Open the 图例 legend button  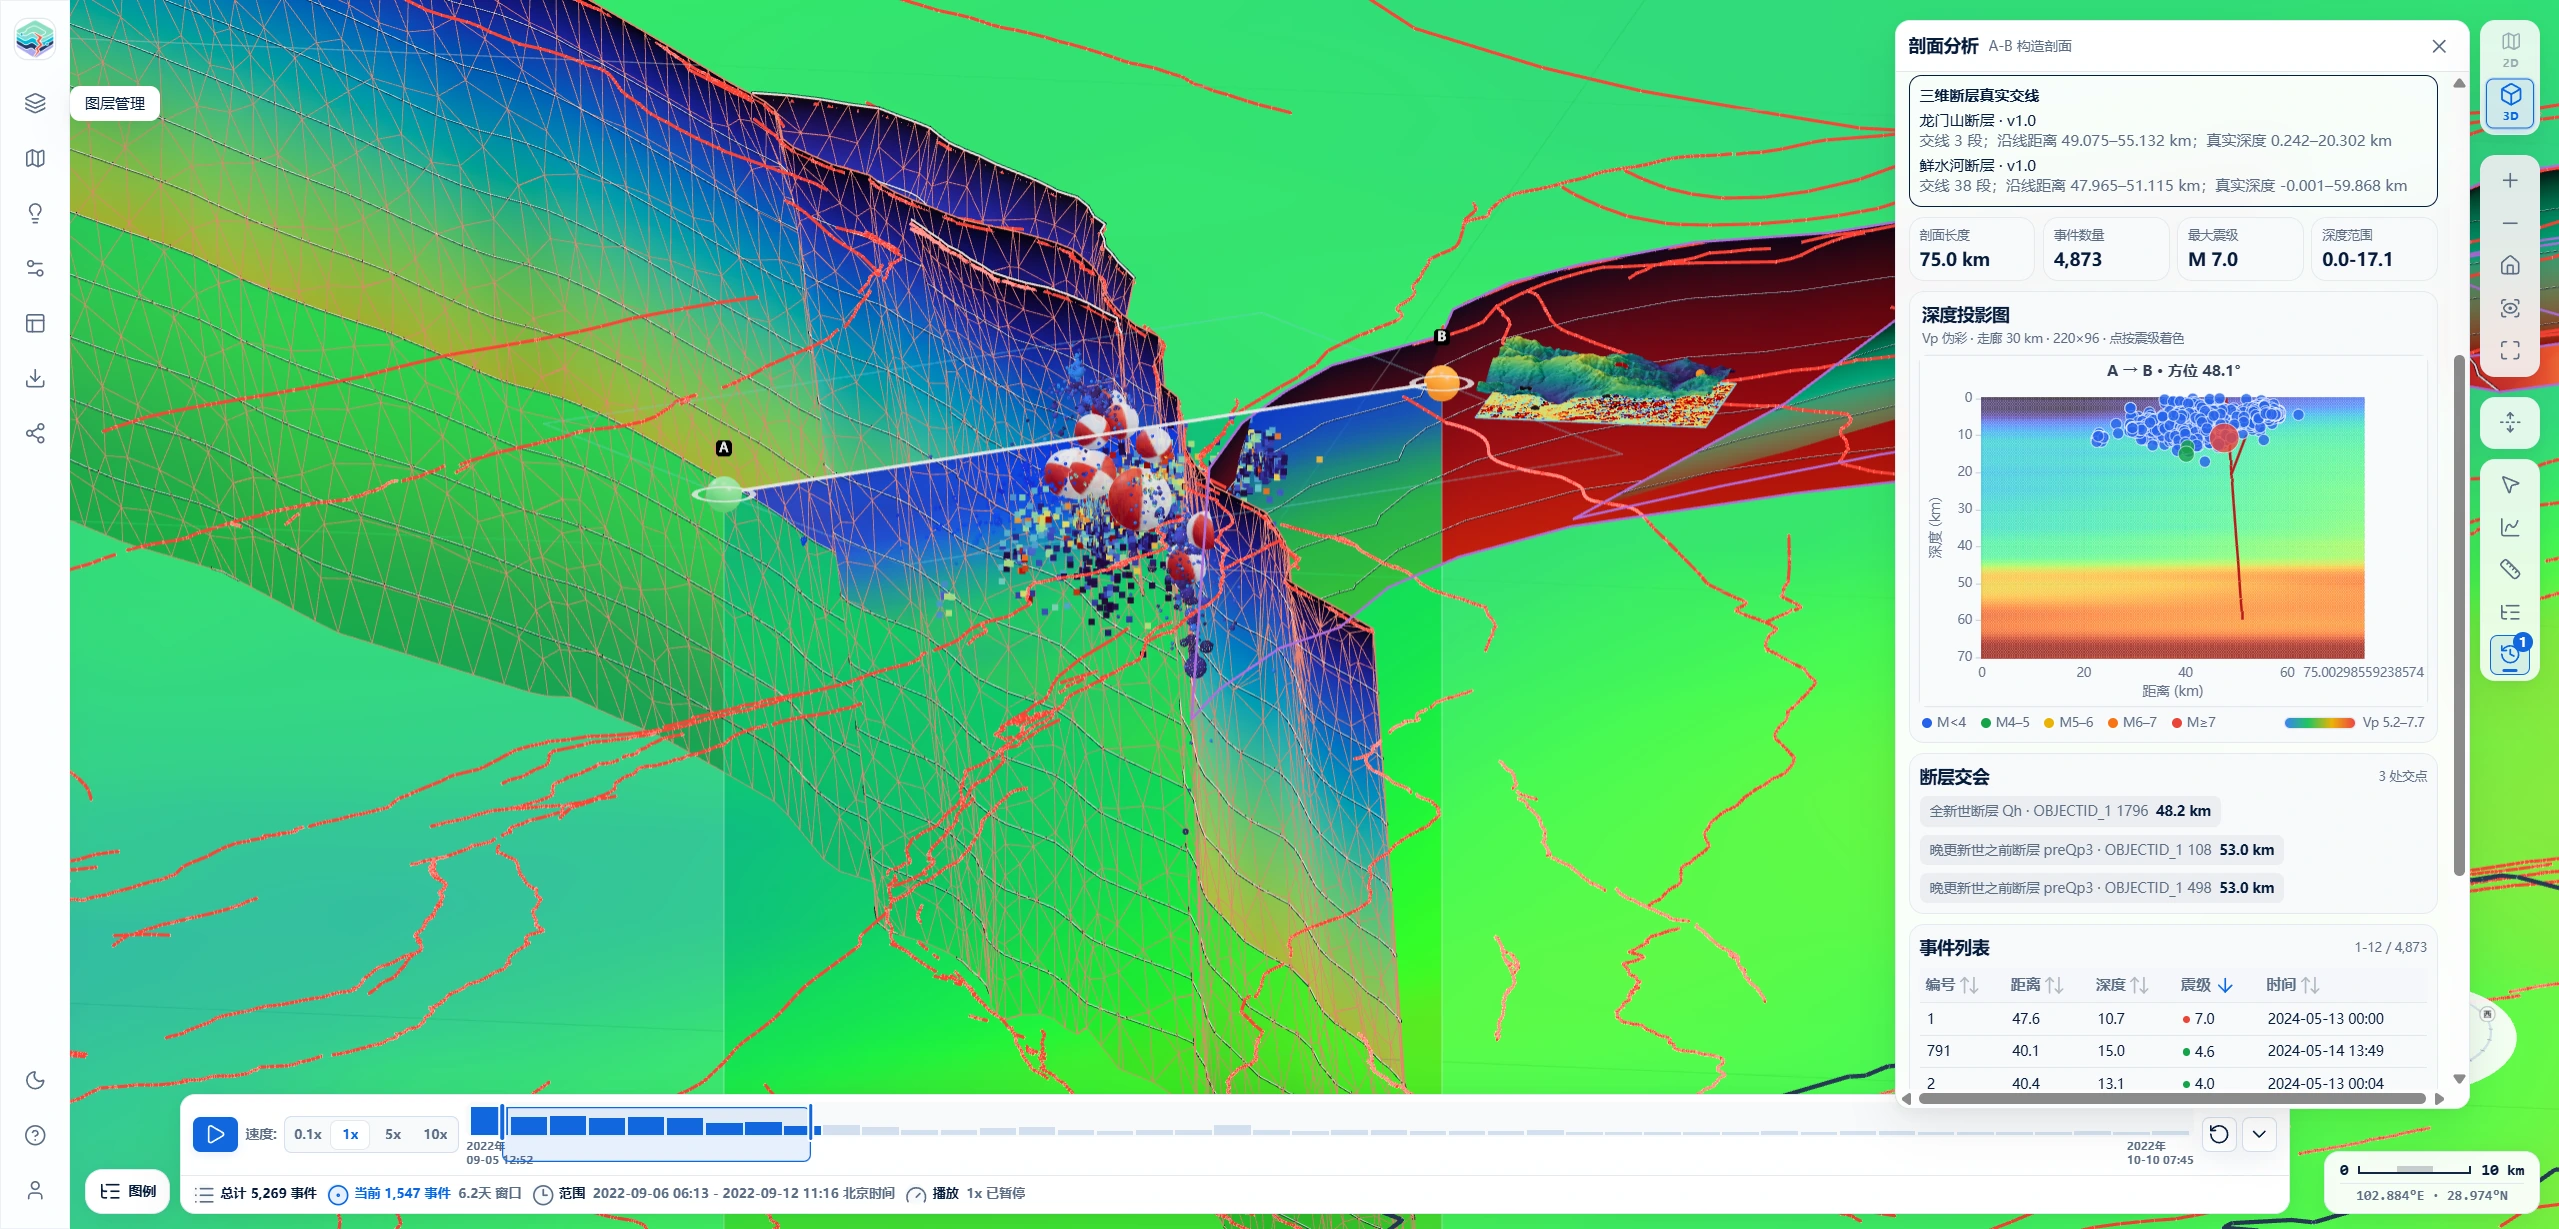tap(128, 1191)
